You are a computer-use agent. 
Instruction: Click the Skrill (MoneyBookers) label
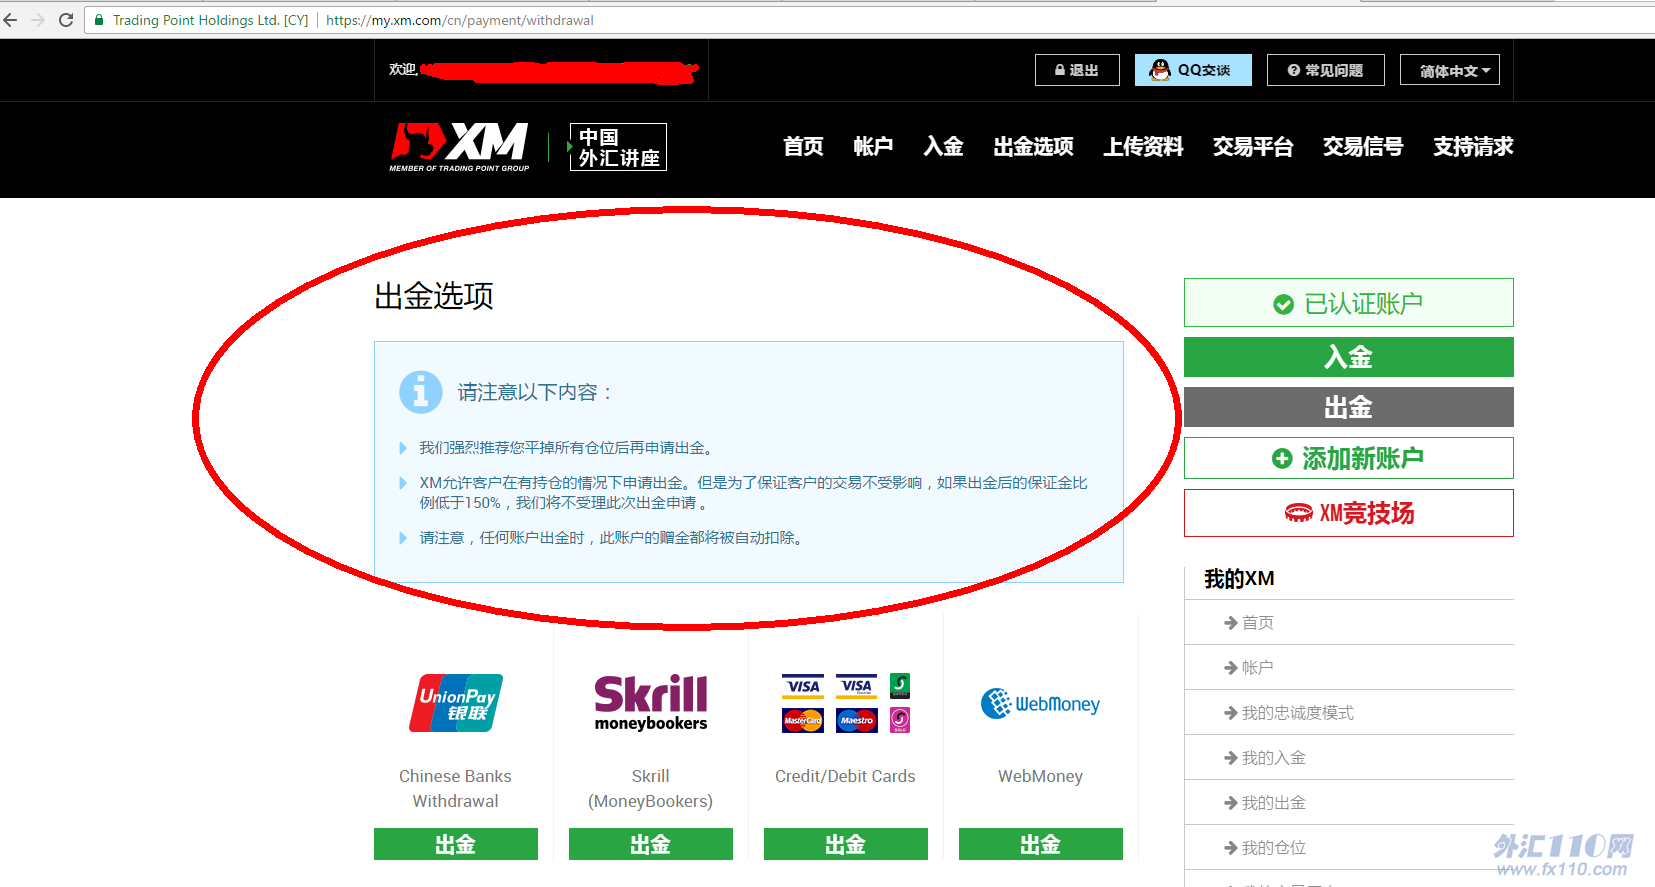(x=651, y=788)
